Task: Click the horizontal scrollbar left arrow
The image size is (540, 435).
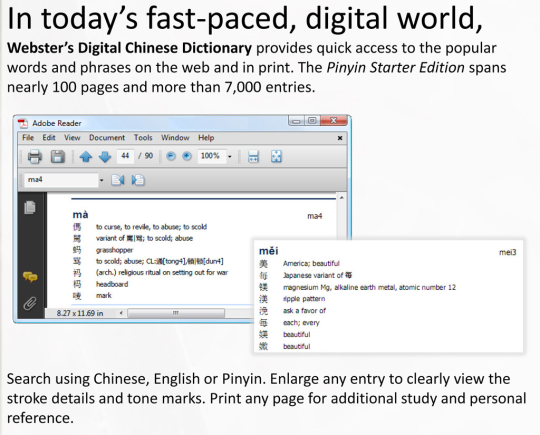Action: point(121,313)
